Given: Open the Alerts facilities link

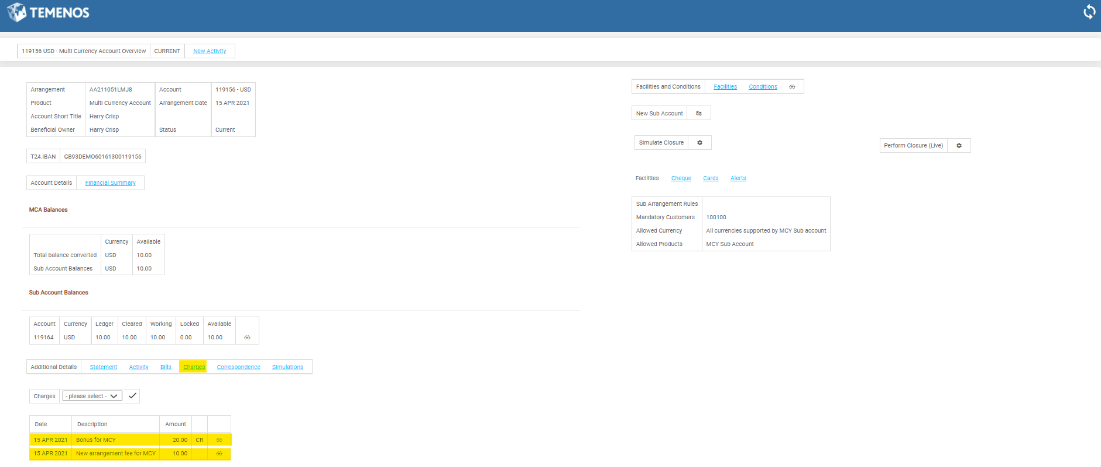Looking at the screenshot, I should point(738,178).
